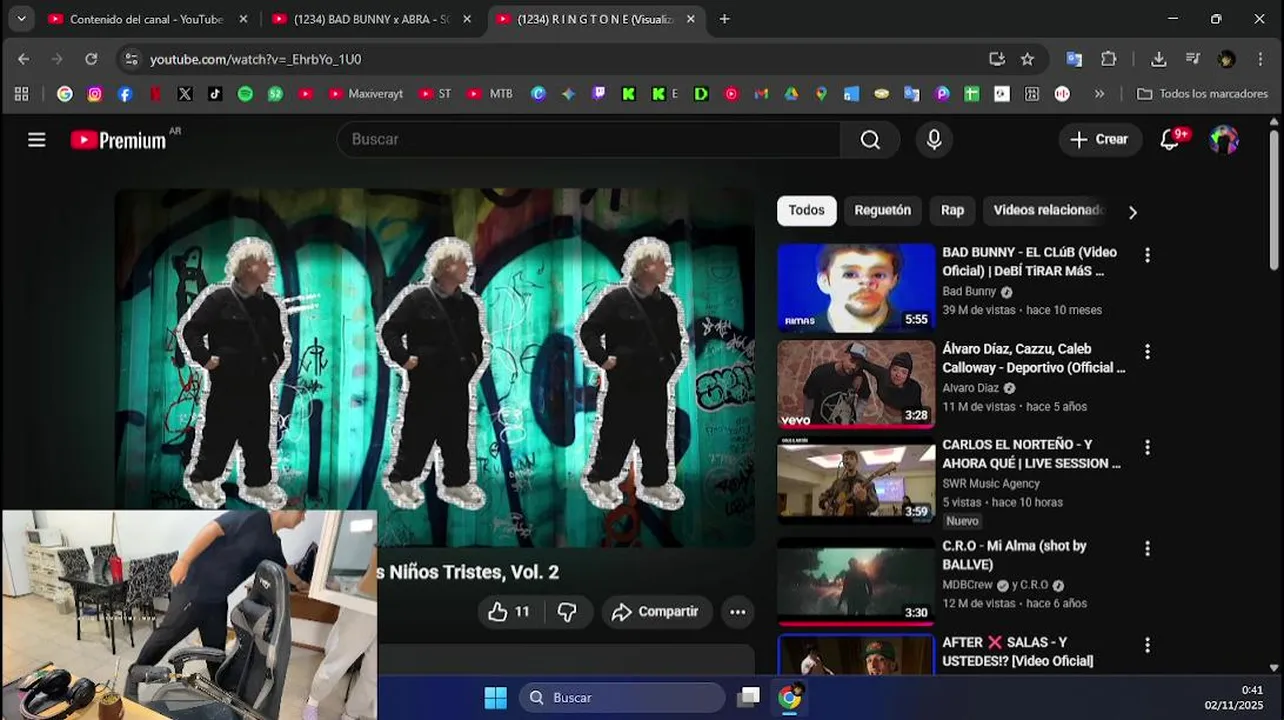1284x720 pixels.
Task: Close the R I N G T O N E tab
Action: [x=691, y=19]
